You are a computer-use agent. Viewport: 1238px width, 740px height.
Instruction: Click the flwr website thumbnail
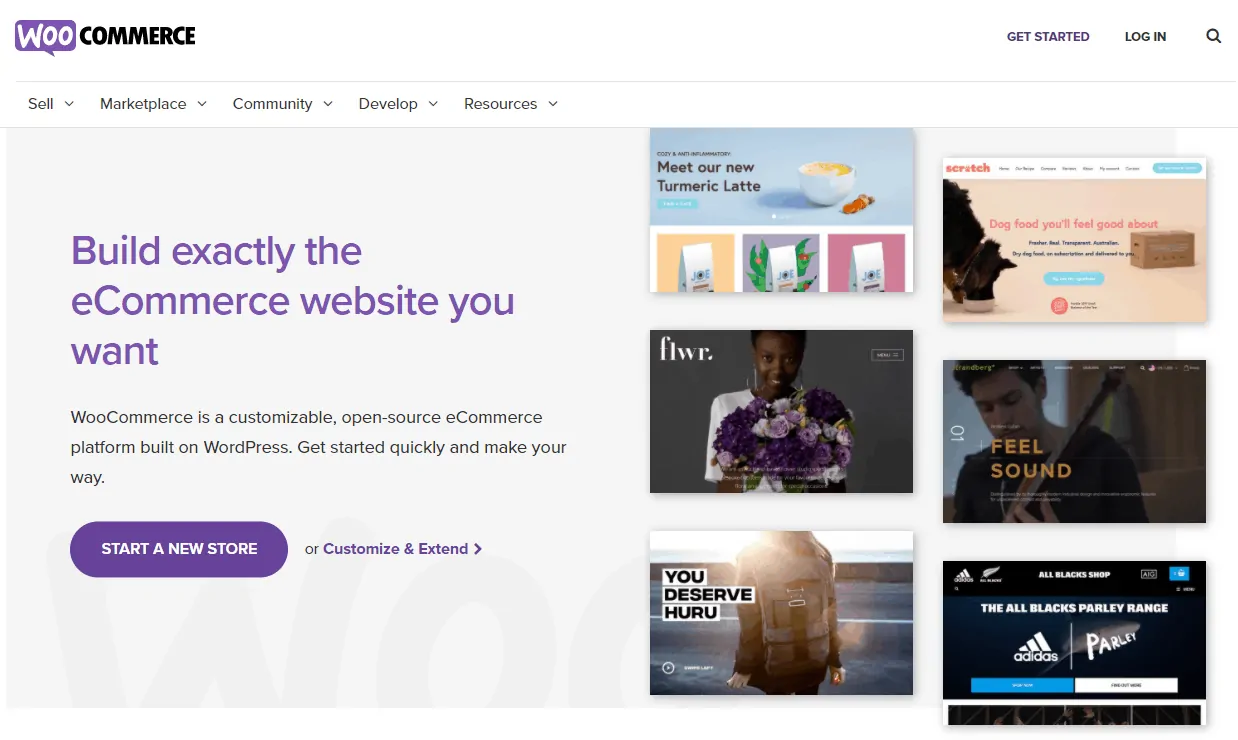[781, 411]
